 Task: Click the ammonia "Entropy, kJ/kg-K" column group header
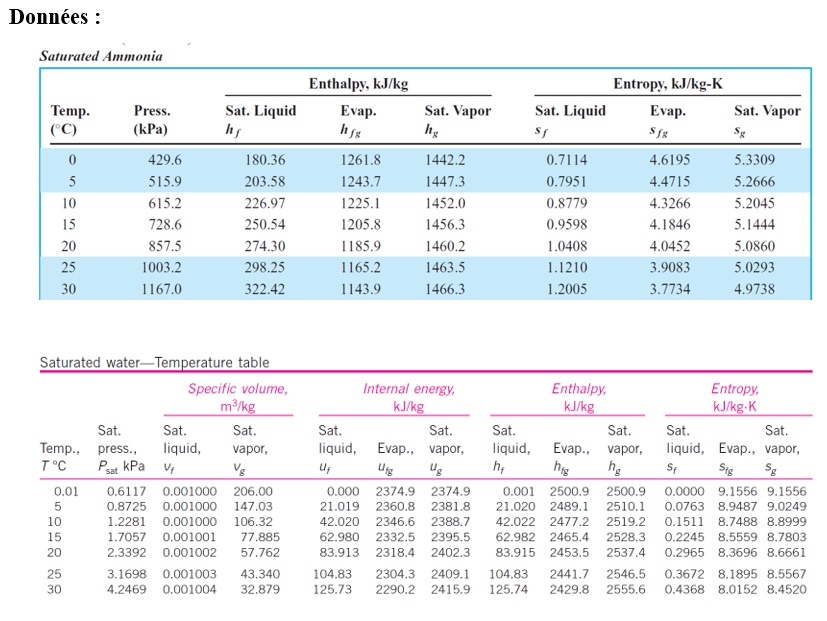click(x=667, y=84)
